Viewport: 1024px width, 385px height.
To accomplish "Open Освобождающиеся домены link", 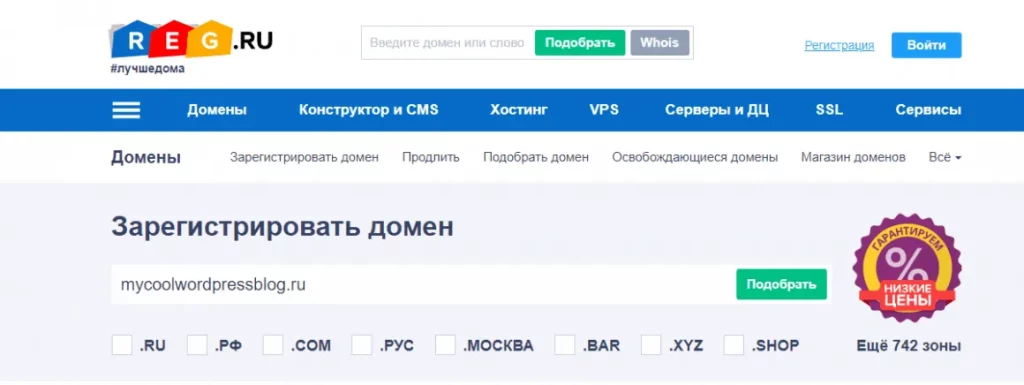I will click(695, 157).
